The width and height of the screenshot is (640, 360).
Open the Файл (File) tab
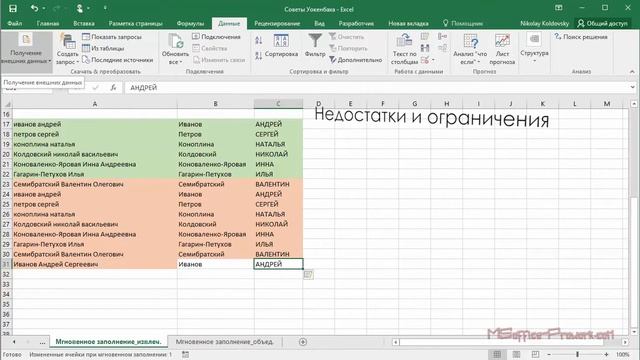pyautogui.click(x=14, y=23)
